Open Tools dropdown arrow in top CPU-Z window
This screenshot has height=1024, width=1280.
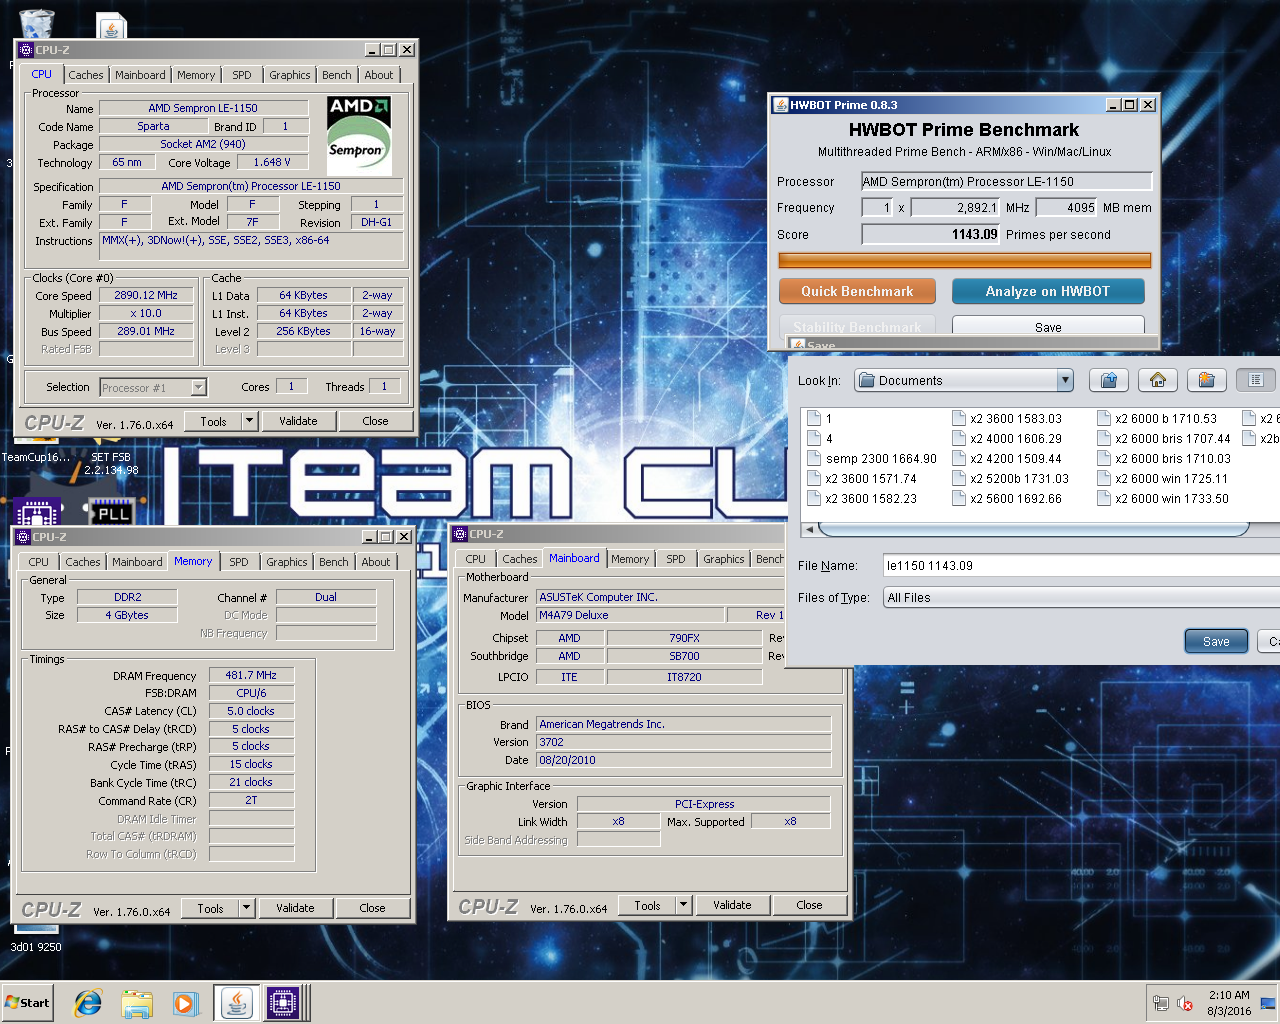click(249, 421)
